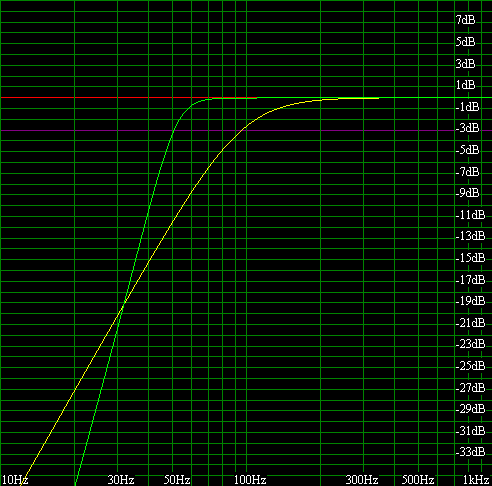Click the -23dB axis label
This screenshot has width=492, height=486.
coord(470,344)
